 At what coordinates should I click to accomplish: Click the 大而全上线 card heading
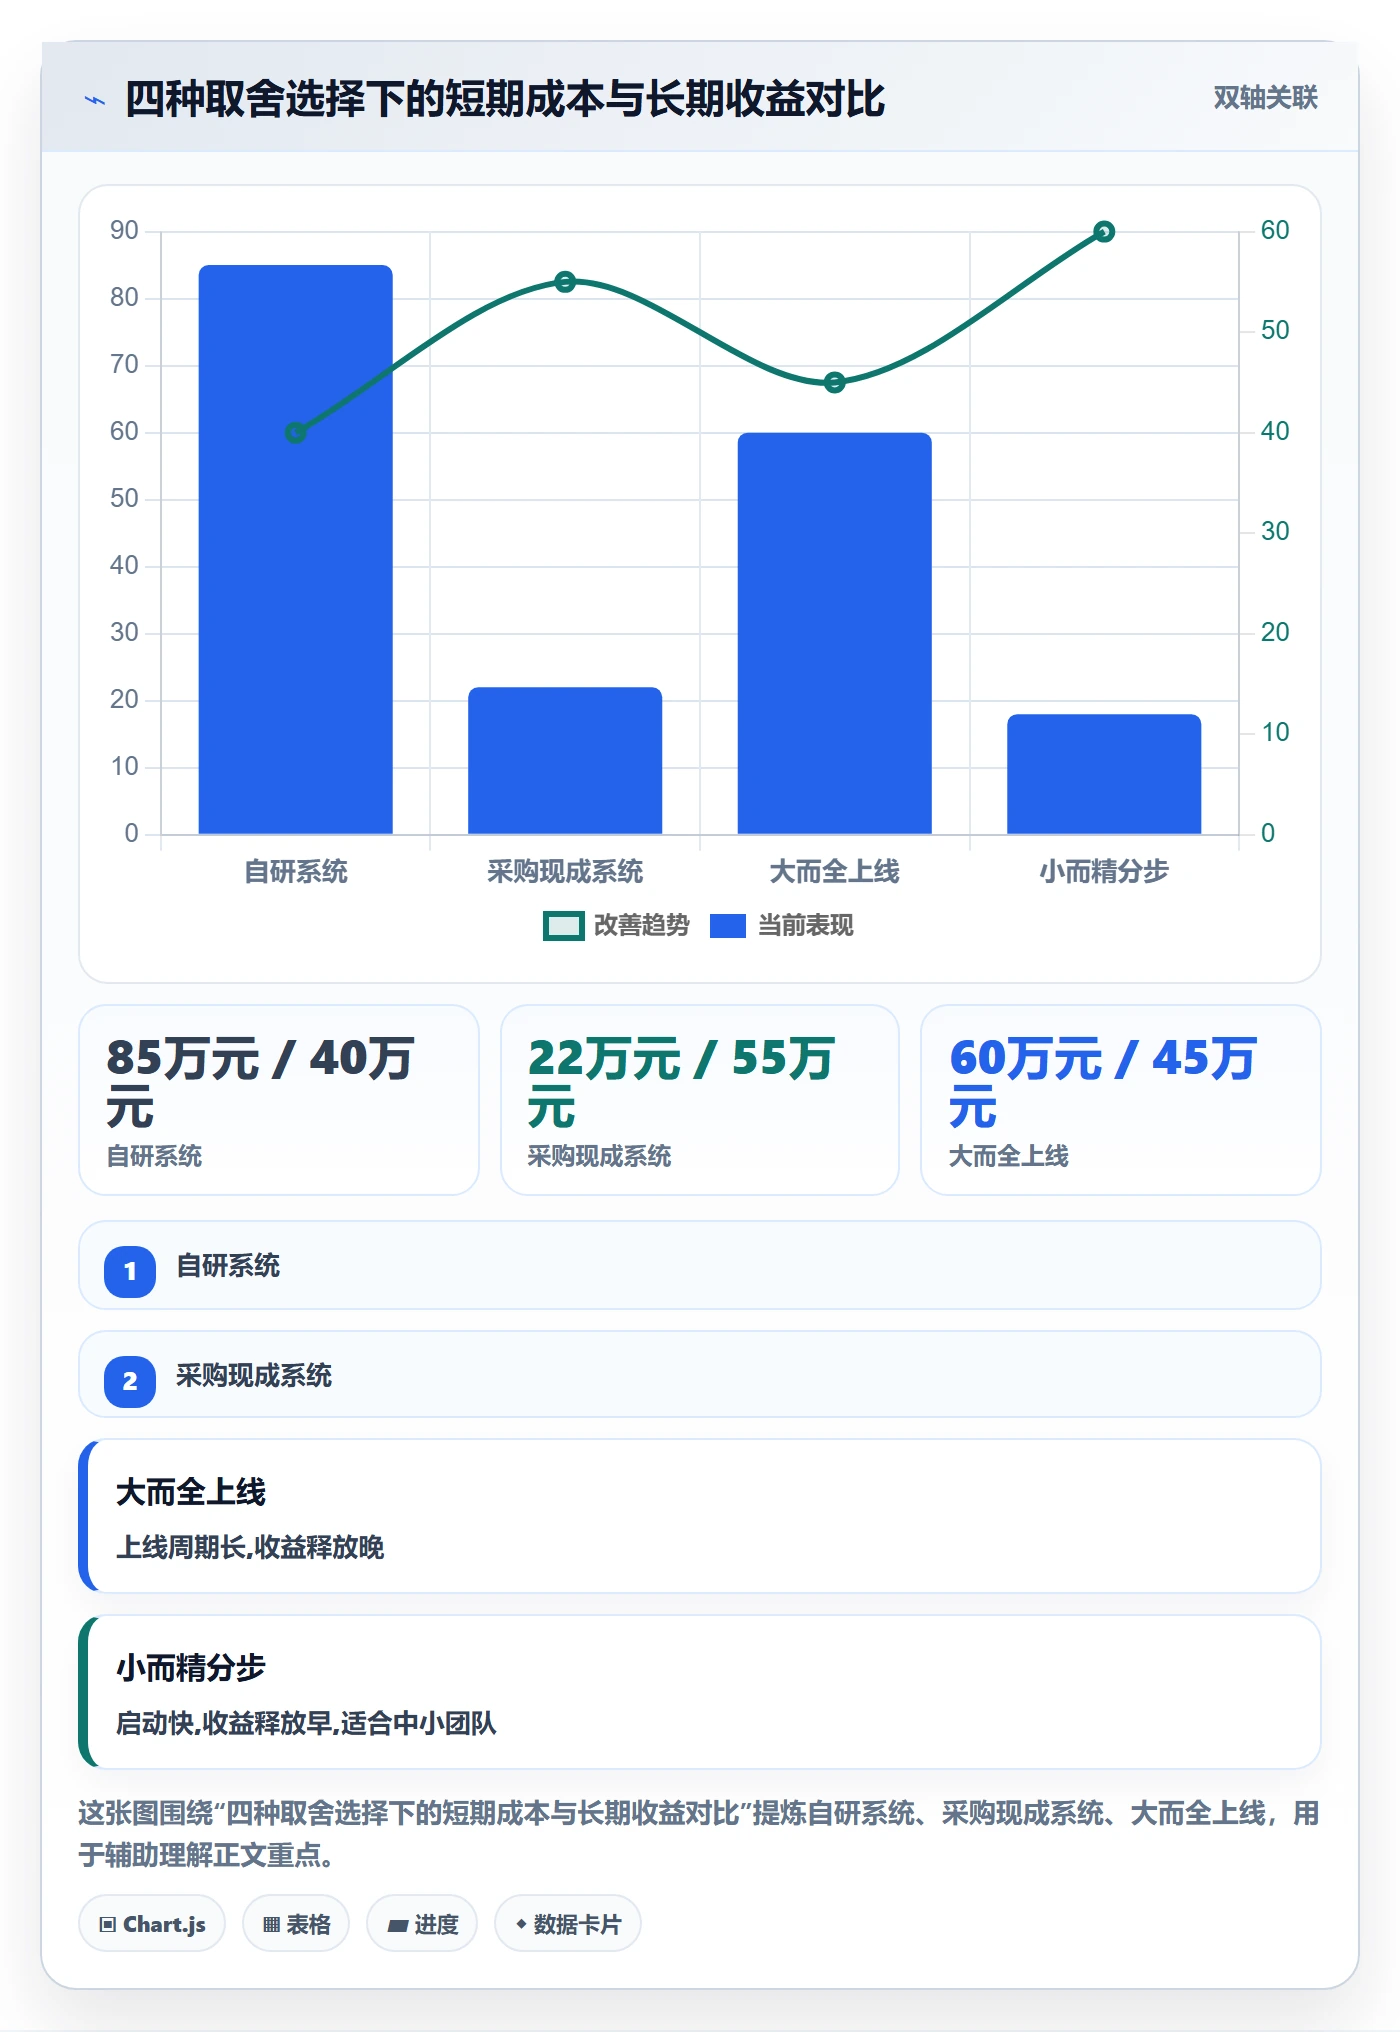(191, 1492)
